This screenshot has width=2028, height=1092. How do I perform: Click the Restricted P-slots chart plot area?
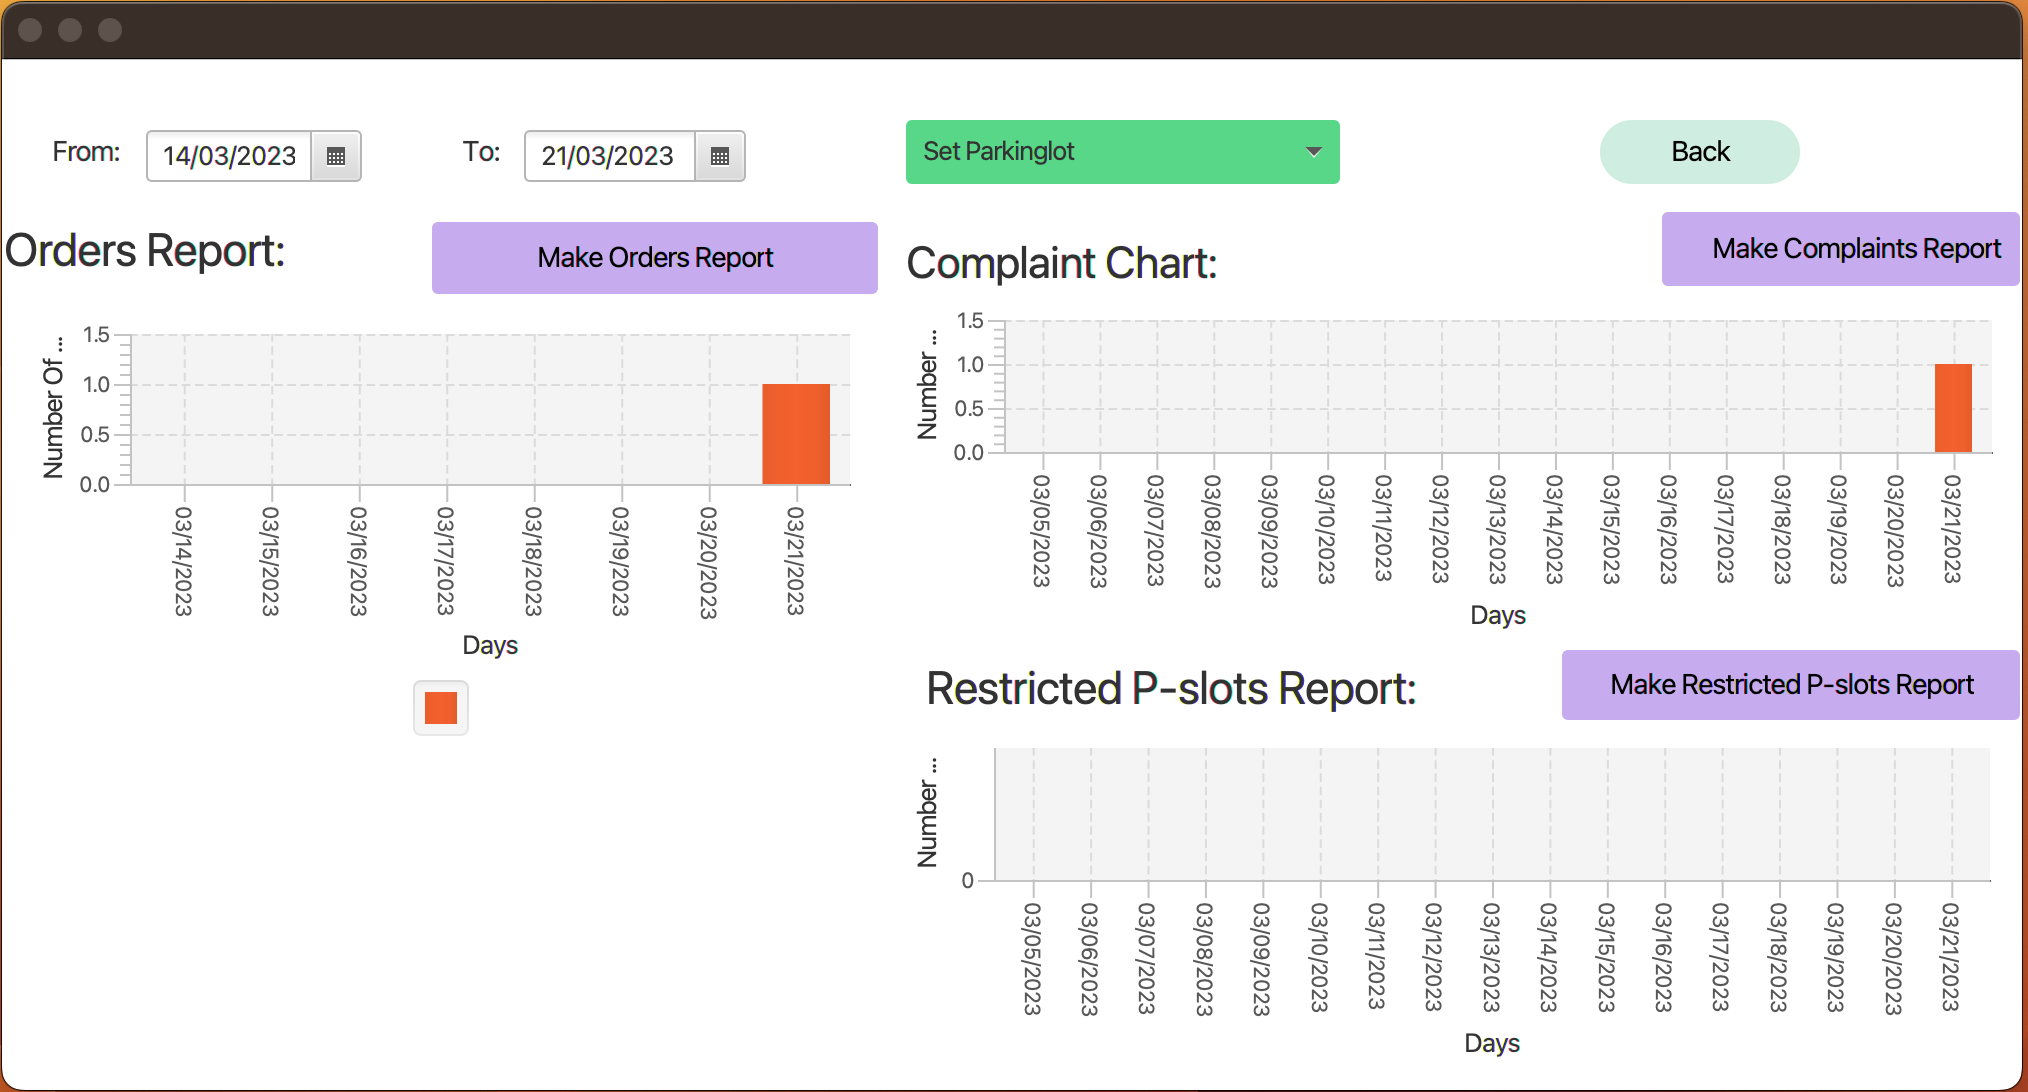1491,814
